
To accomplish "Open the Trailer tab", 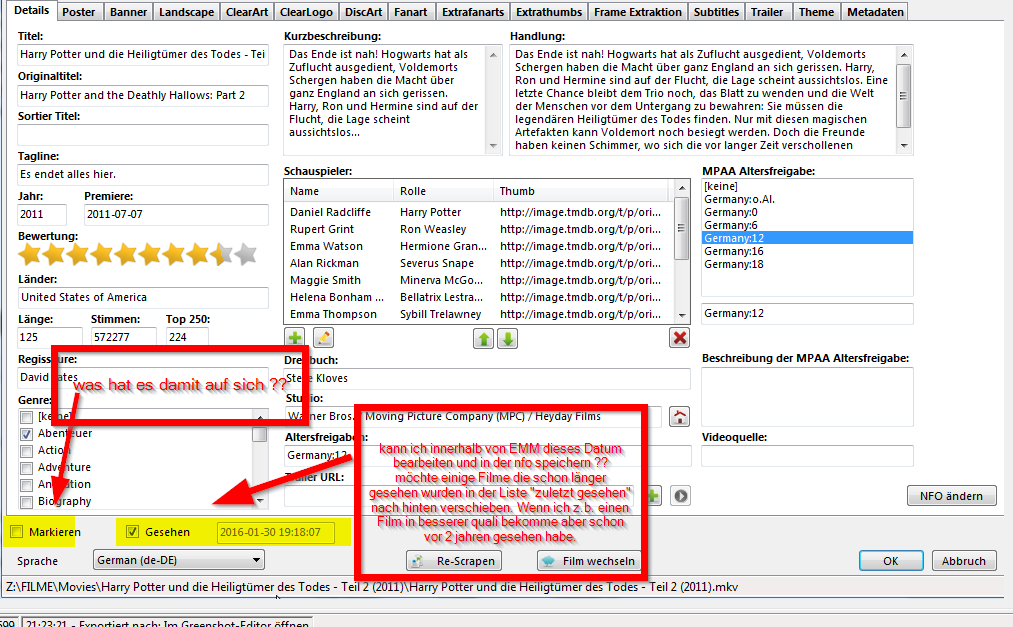I will [767, 12].
